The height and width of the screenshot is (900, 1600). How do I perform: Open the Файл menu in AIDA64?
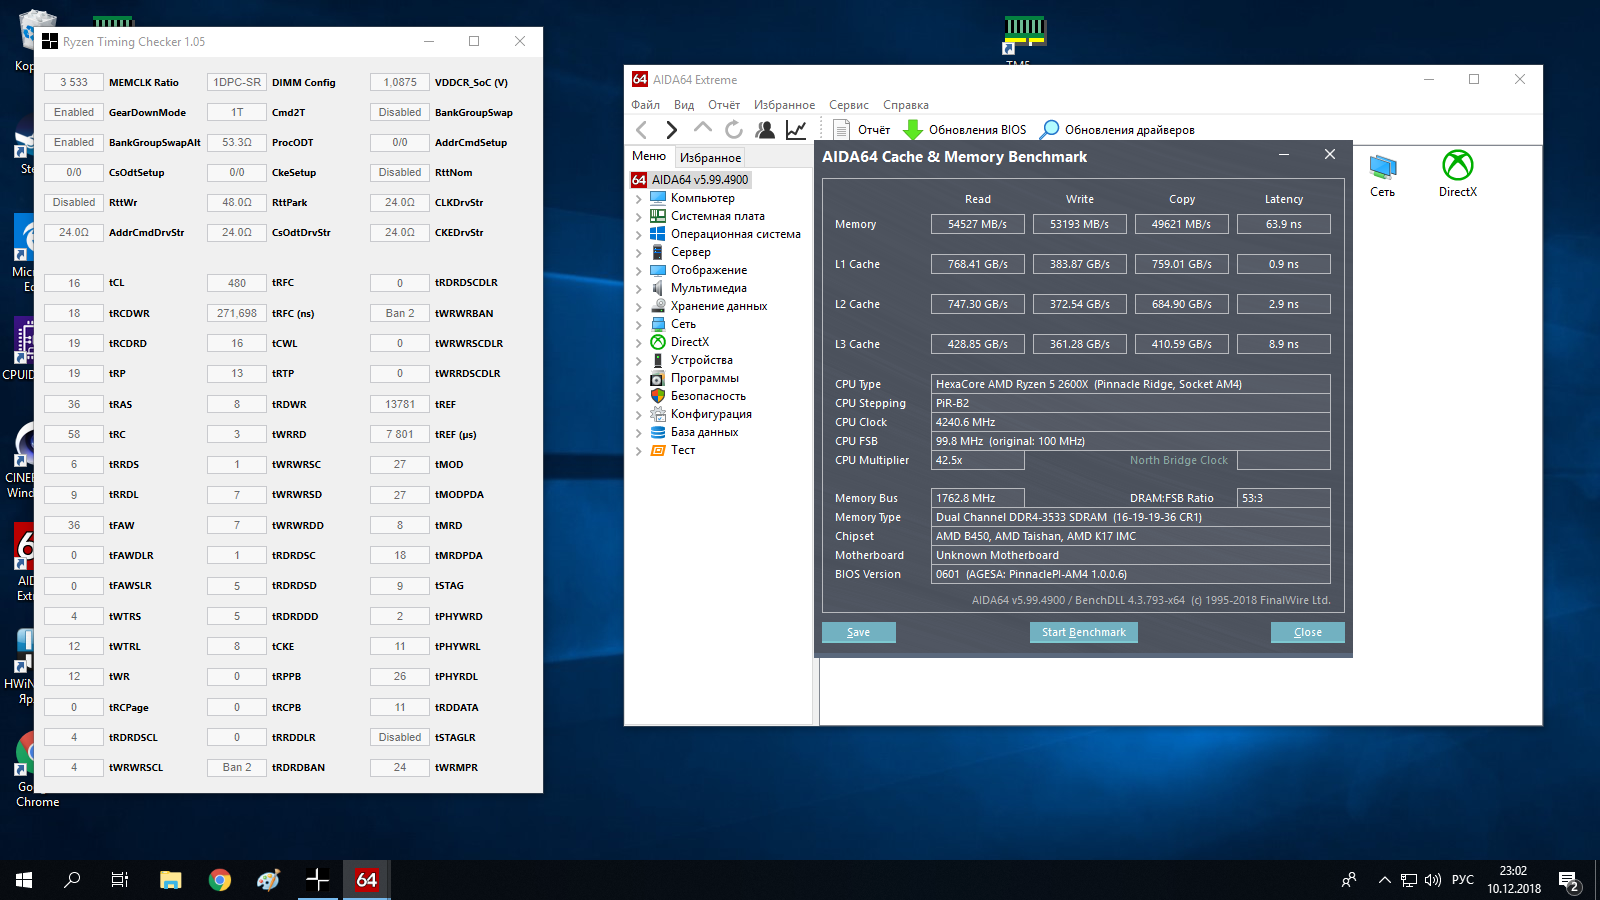click(645, 105)
